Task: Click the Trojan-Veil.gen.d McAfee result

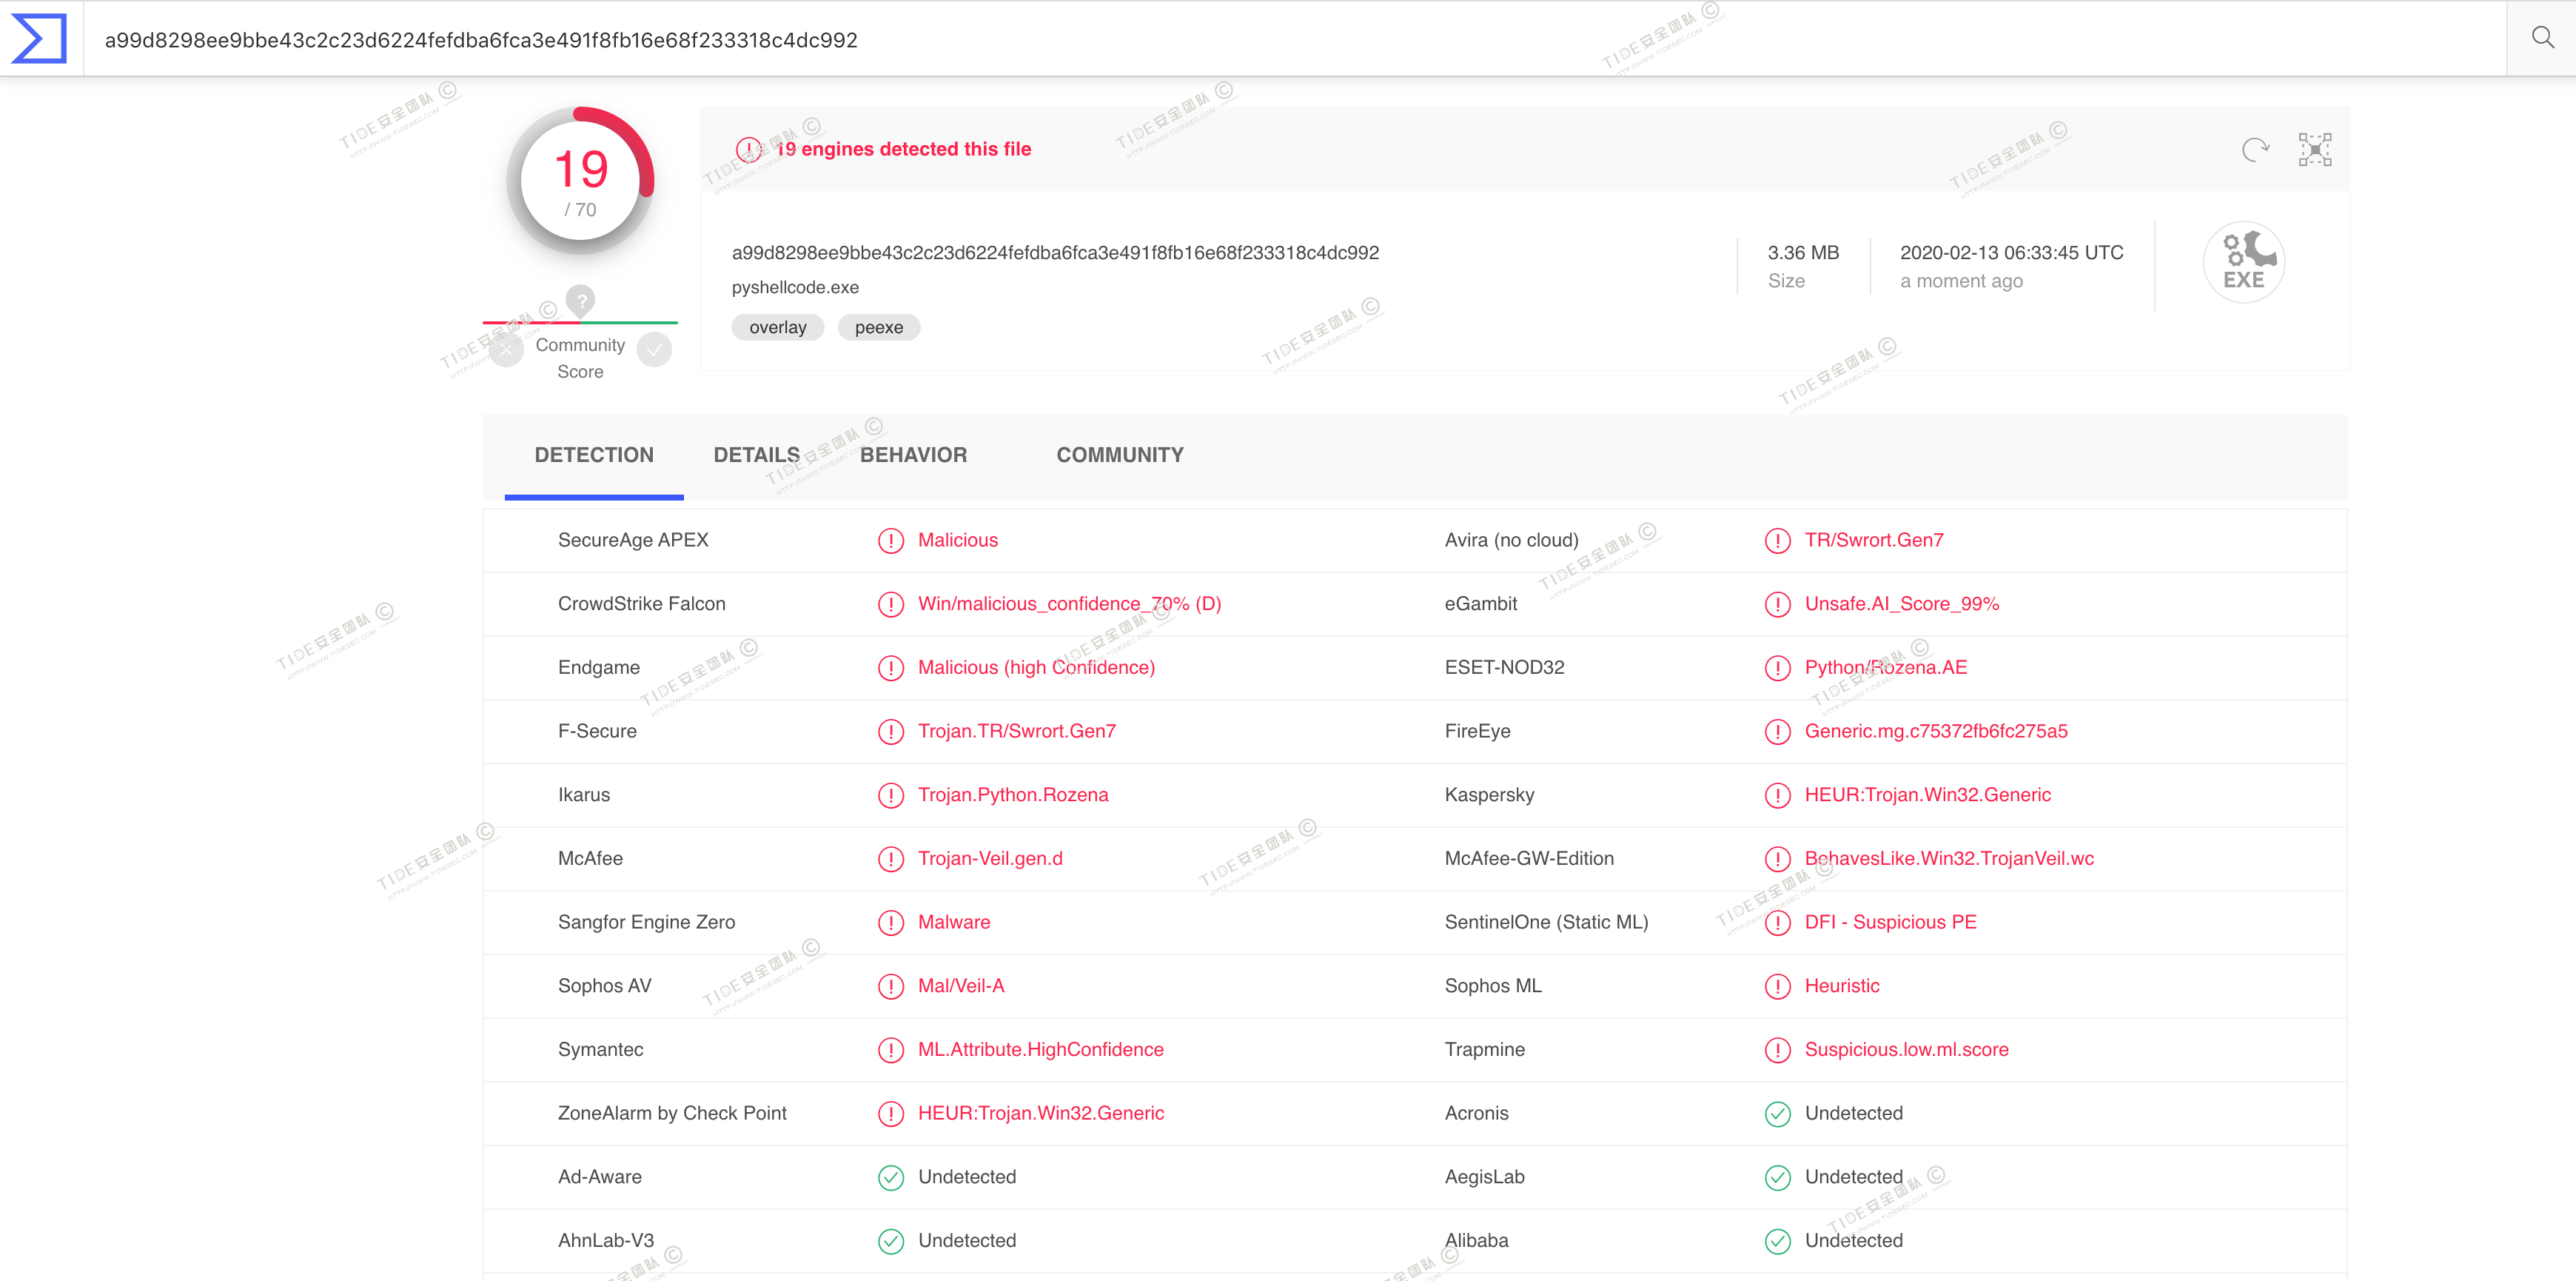Action: pos(990,858)
